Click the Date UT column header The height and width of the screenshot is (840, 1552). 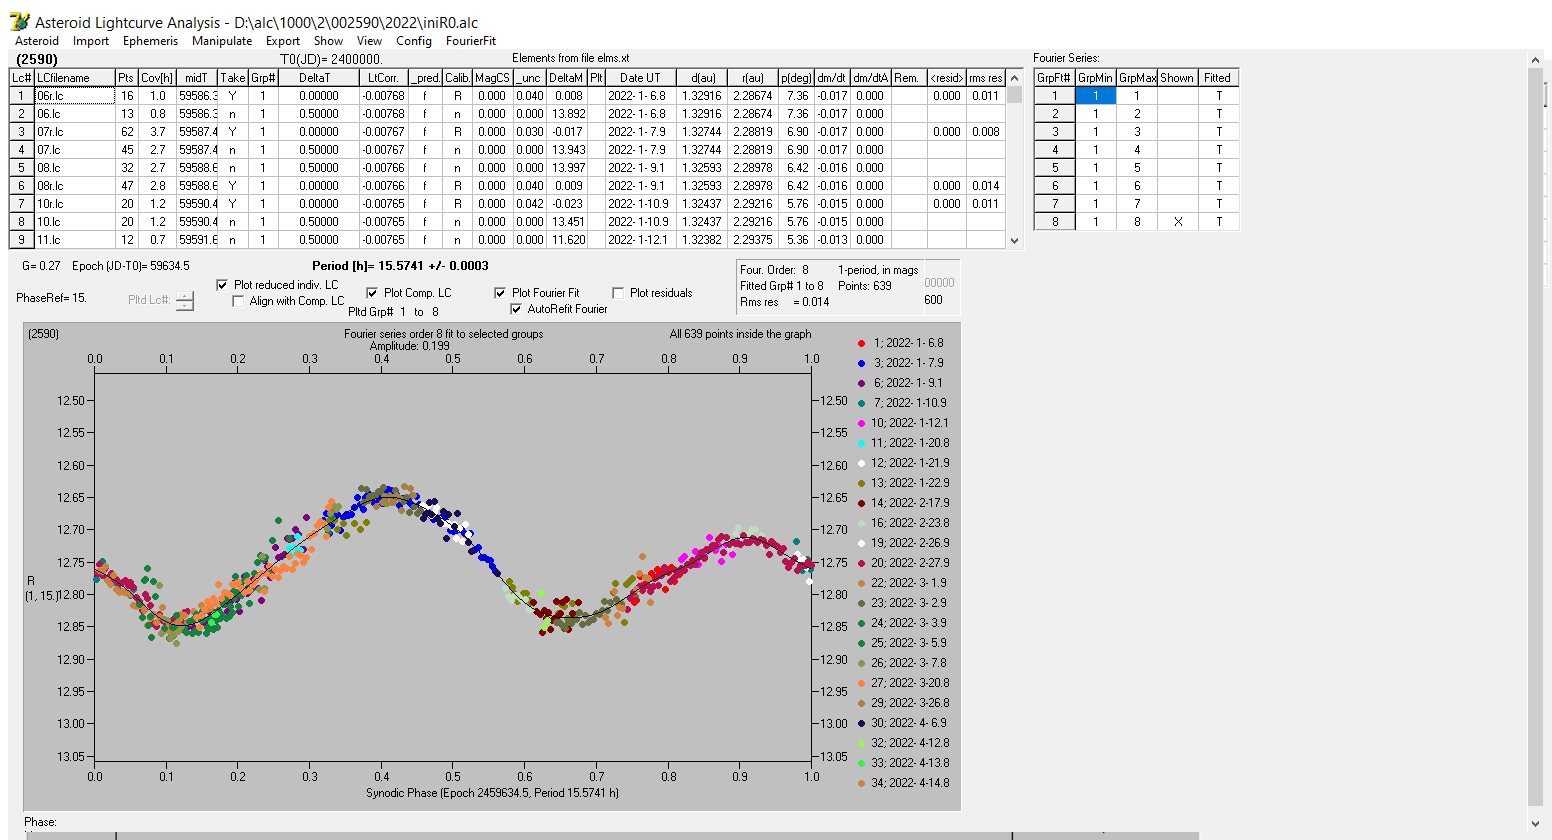(x=640, y=78)
